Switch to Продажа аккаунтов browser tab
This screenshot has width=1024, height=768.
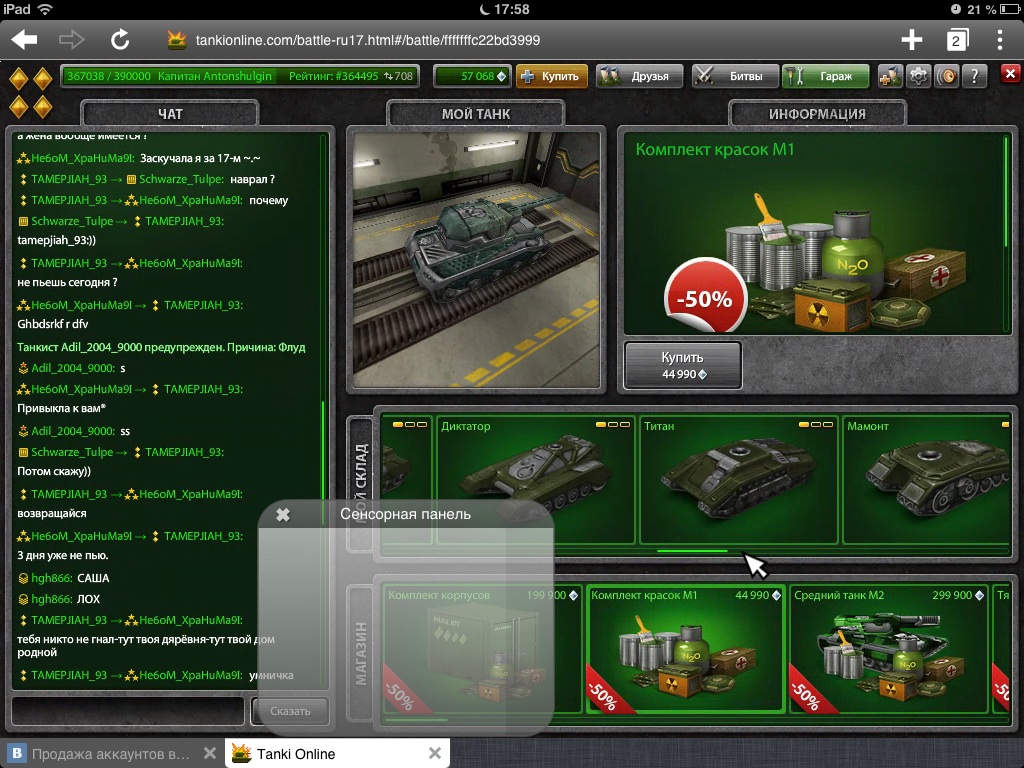[x=110, y=754]
